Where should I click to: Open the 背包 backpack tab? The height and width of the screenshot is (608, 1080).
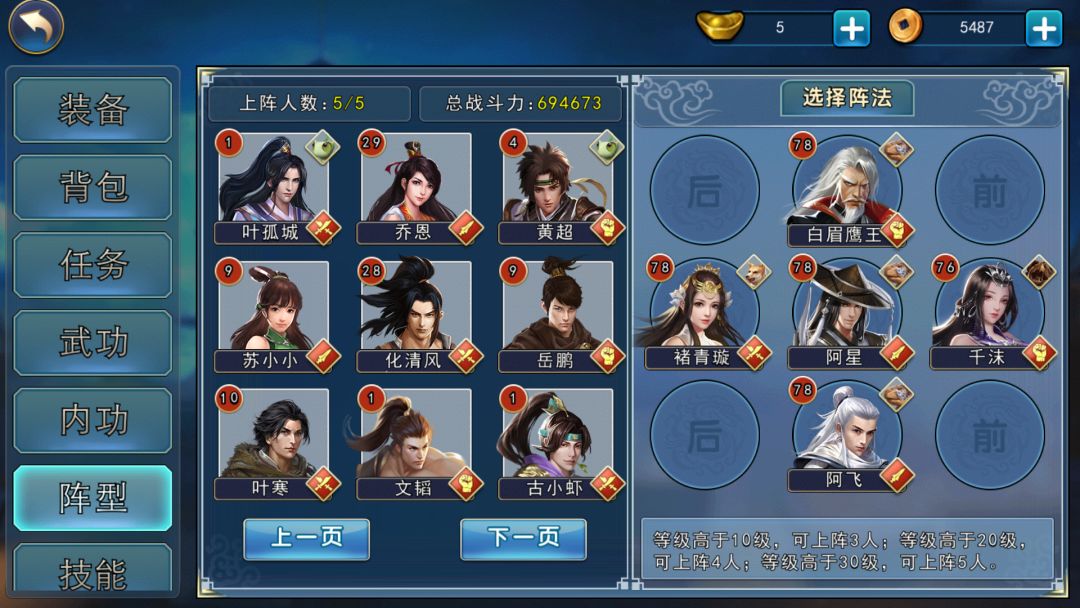coord(93,187)
